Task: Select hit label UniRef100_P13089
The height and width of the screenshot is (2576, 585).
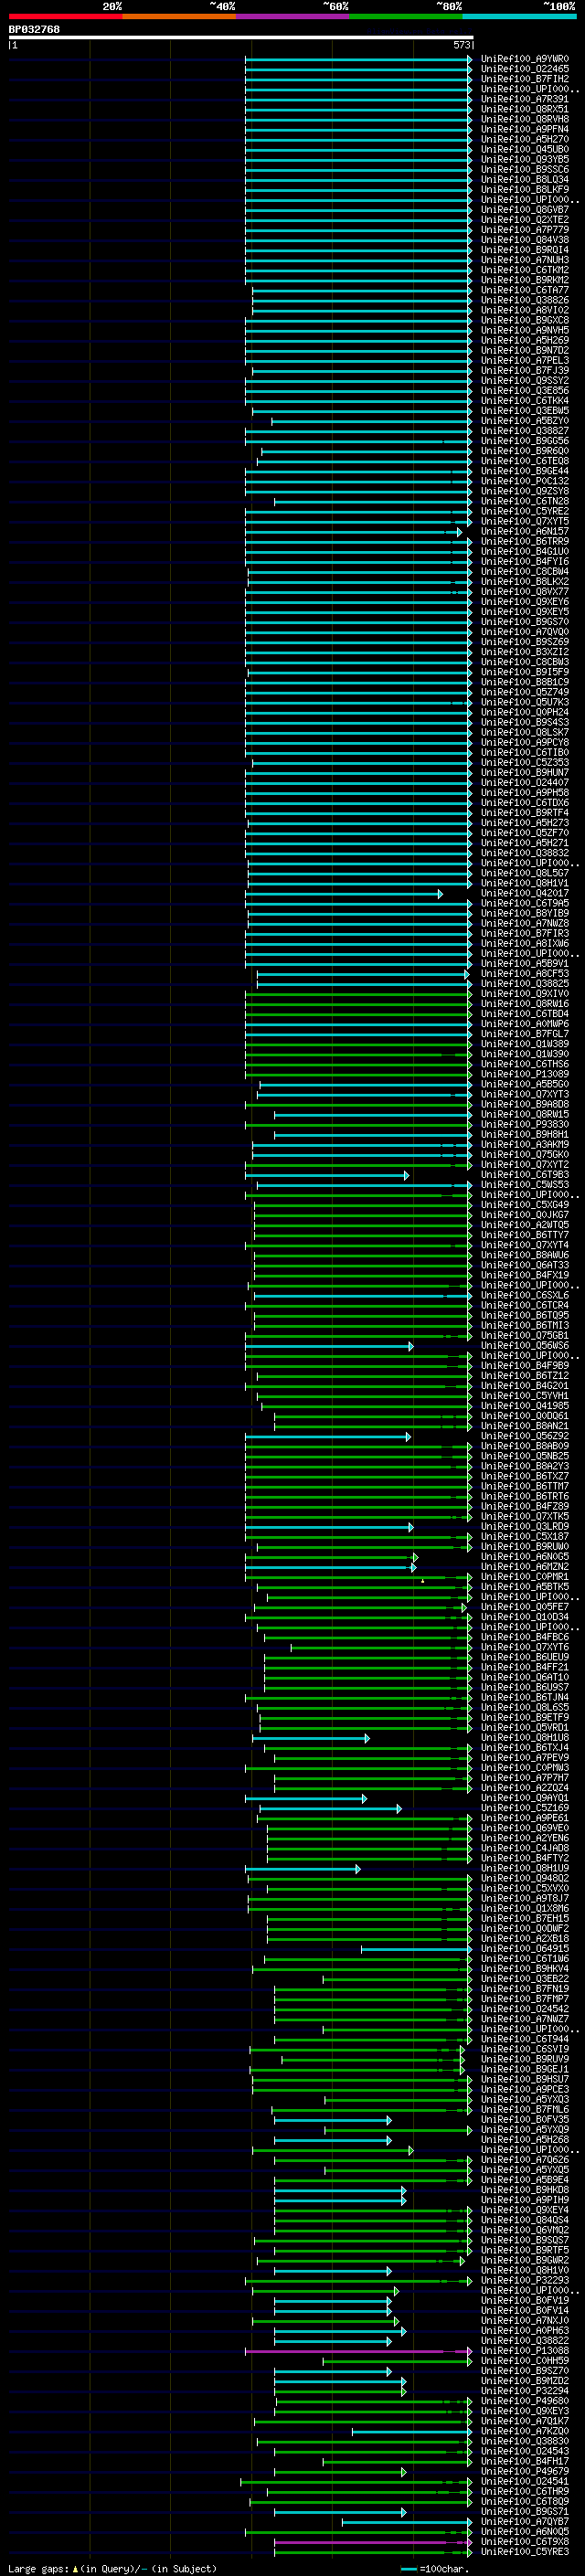Action: pos(524,1074)
